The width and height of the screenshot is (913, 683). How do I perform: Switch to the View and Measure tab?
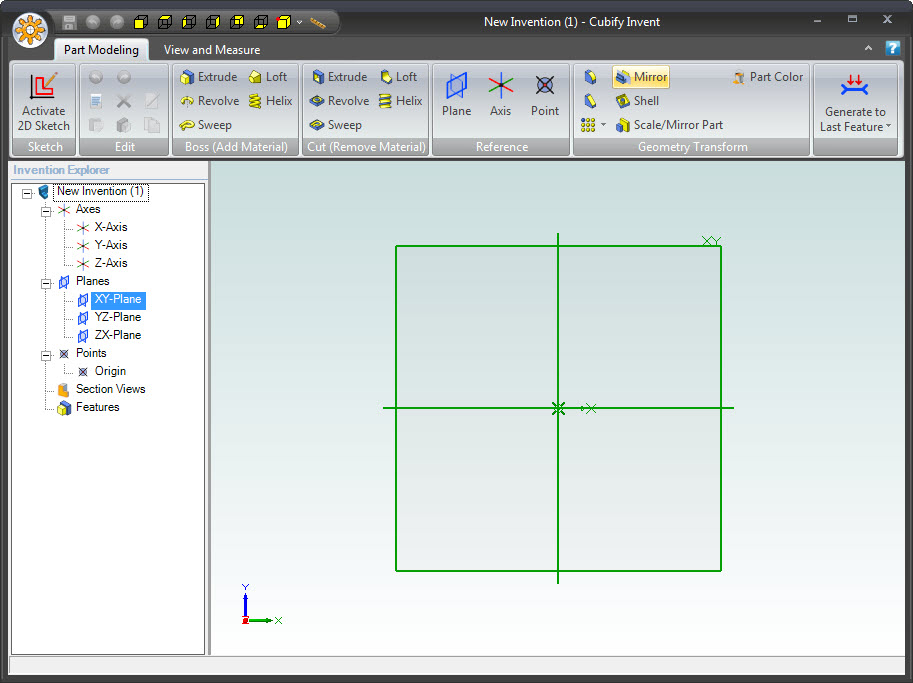point(211,49)
